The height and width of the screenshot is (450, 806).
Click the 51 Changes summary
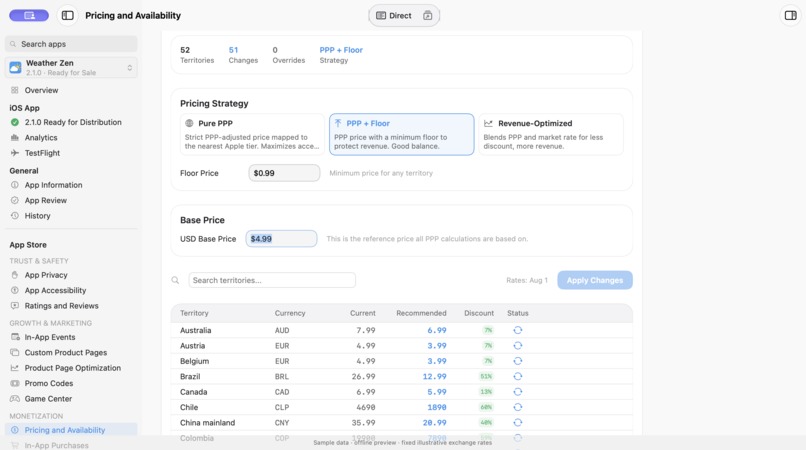point(243,55)
